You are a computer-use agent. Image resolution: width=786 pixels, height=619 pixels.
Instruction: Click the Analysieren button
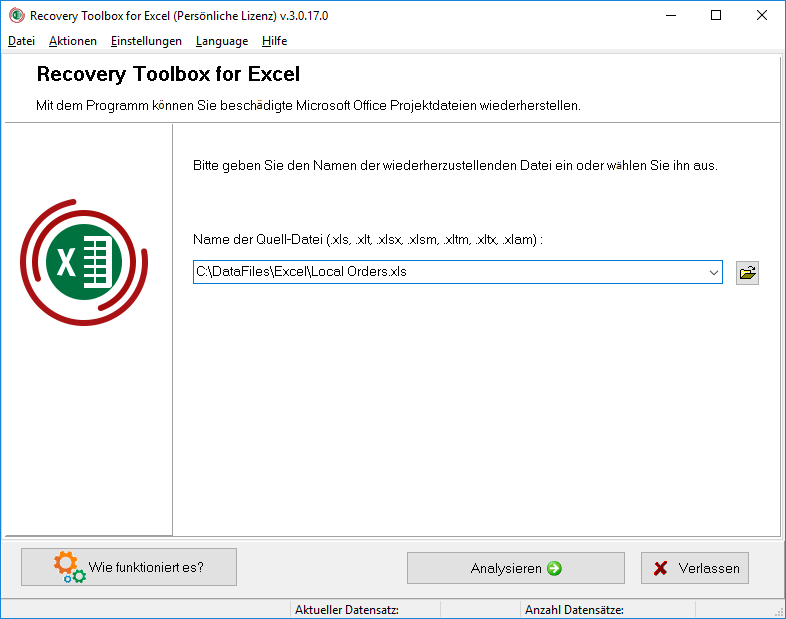click(x=515, y=568)
